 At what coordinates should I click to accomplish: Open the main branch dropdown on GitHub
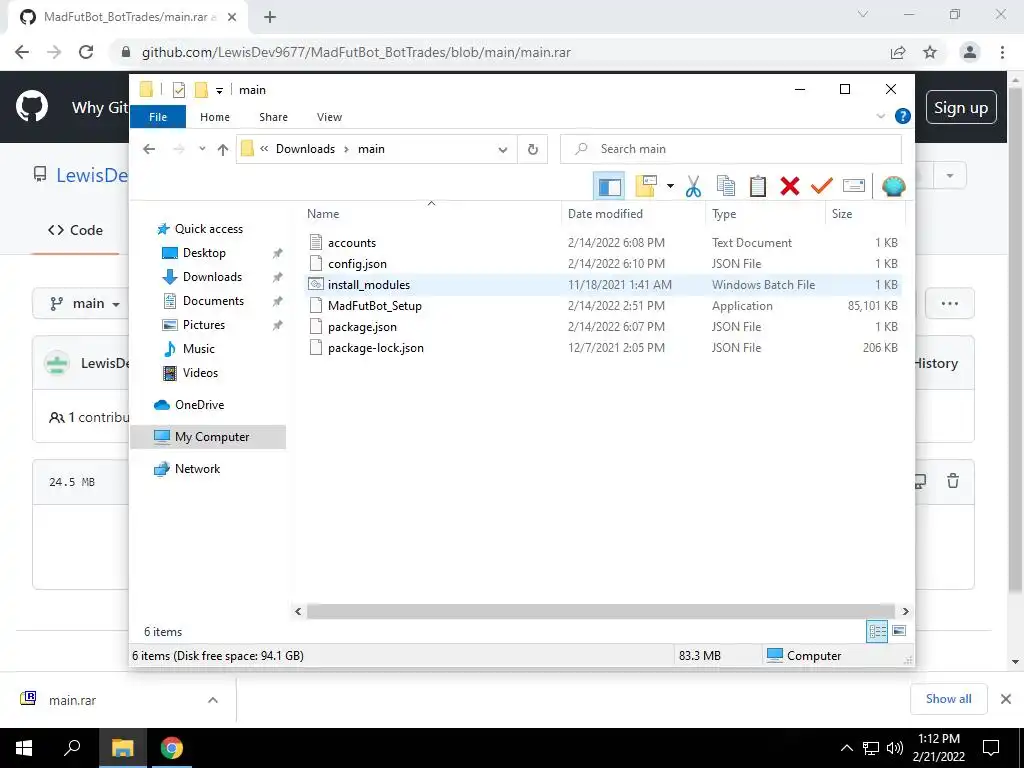pyautogui.click(x=86, y=304)
